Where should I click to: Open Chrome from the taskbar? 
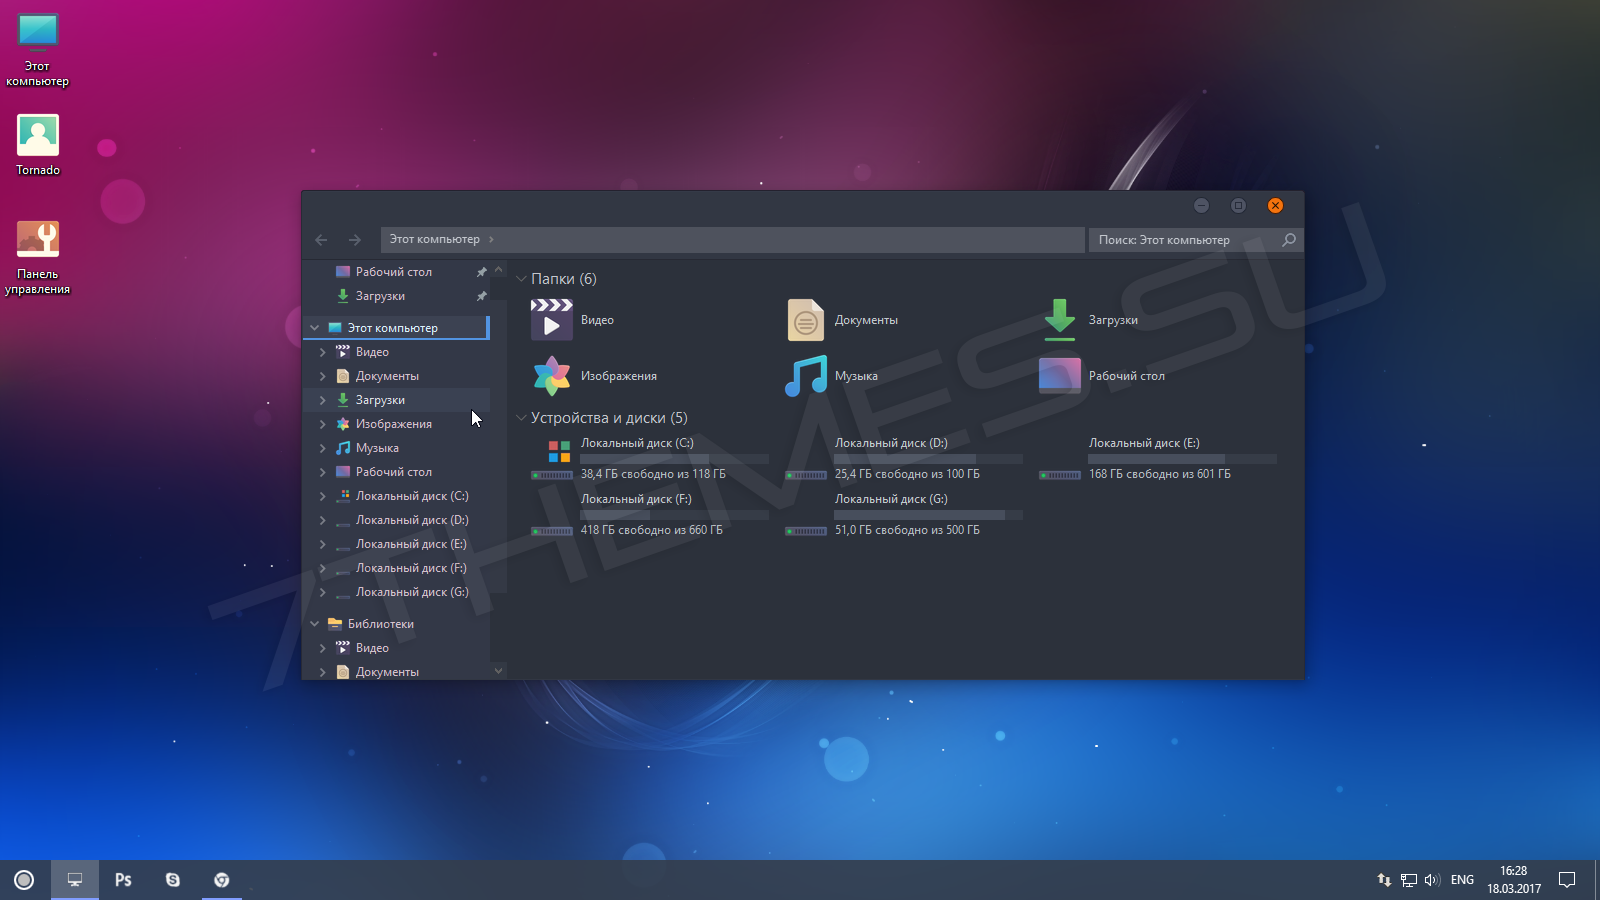click(222, 880)
